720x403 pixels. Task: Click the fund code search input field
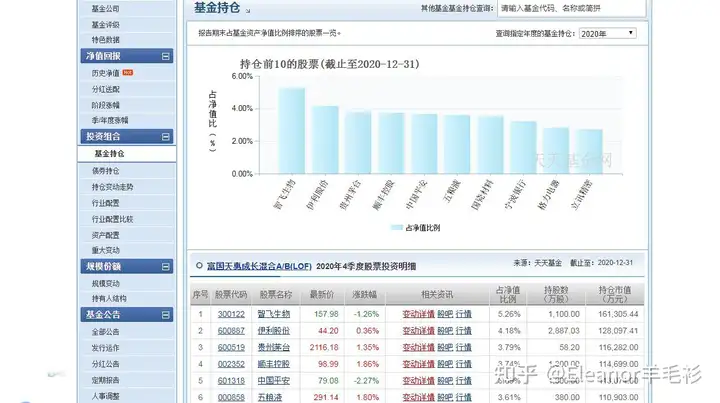click(572, 8)
